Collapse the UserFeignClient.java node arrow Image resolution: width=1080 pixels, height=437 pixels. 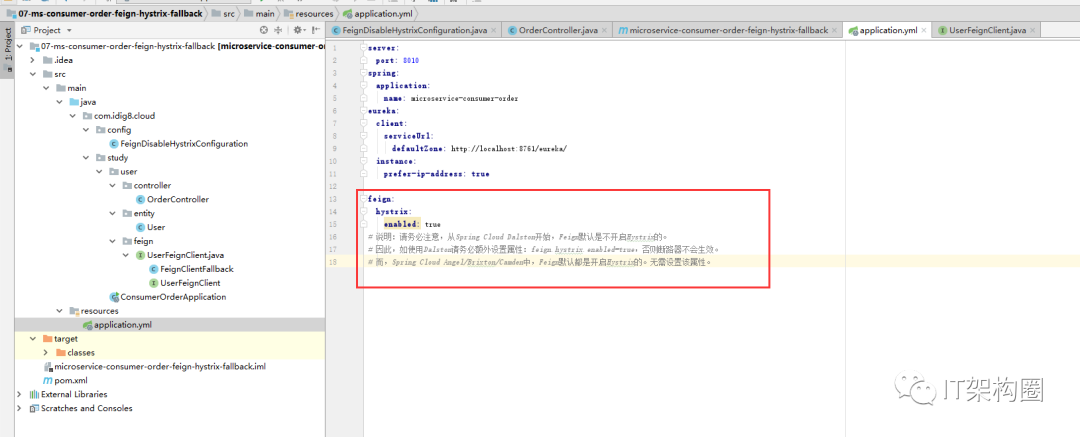tap(126, 255)
